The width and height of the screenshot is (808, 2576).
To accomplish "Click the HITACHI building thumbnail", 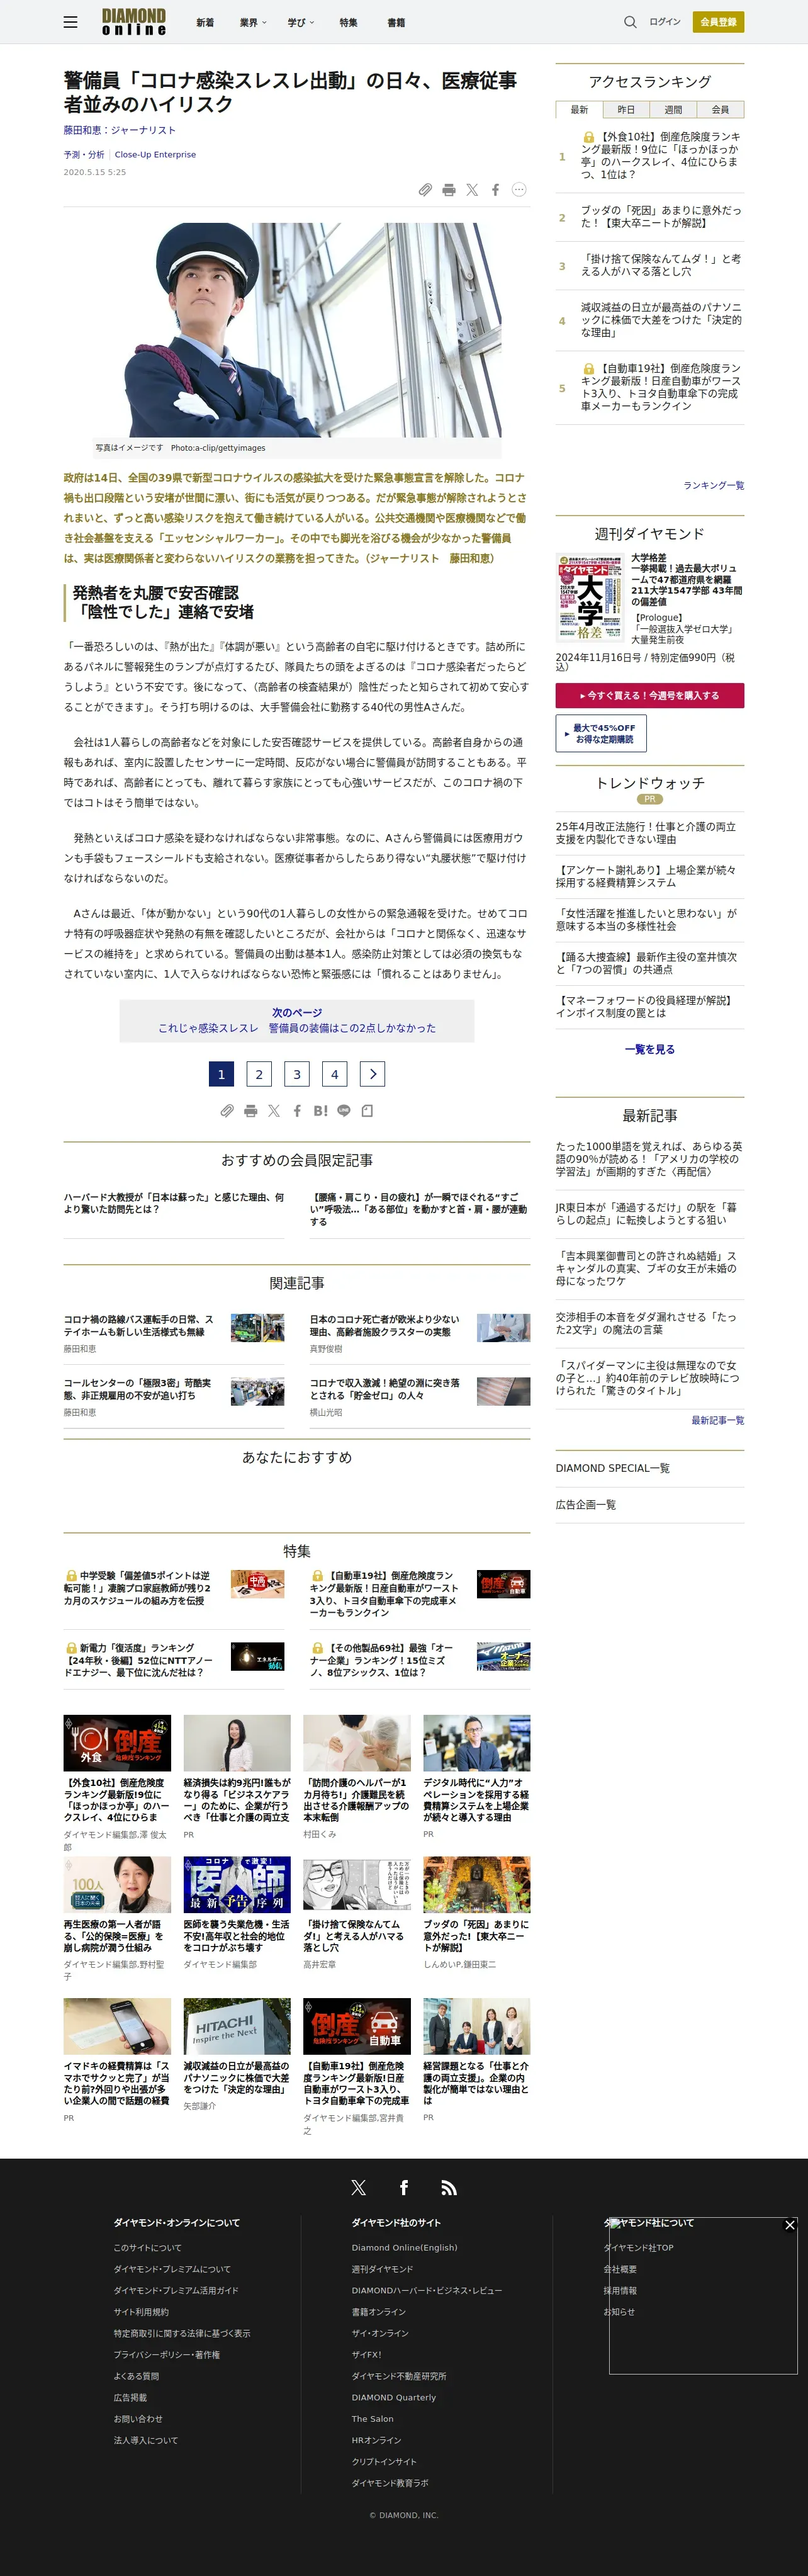I will (237, 2026).
